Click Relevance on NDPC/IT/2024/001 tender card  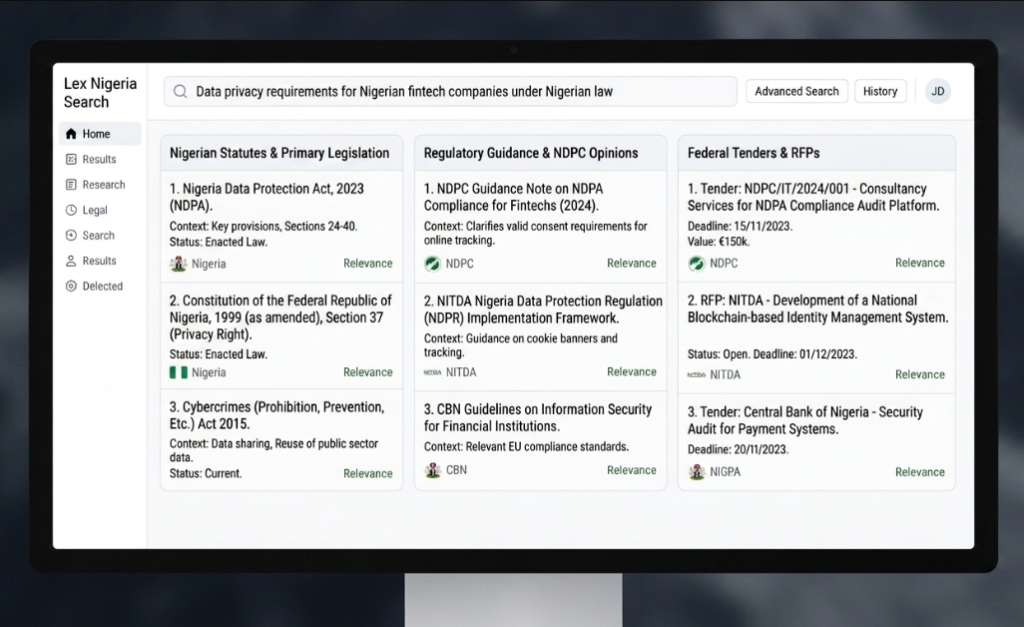(920, 263)
